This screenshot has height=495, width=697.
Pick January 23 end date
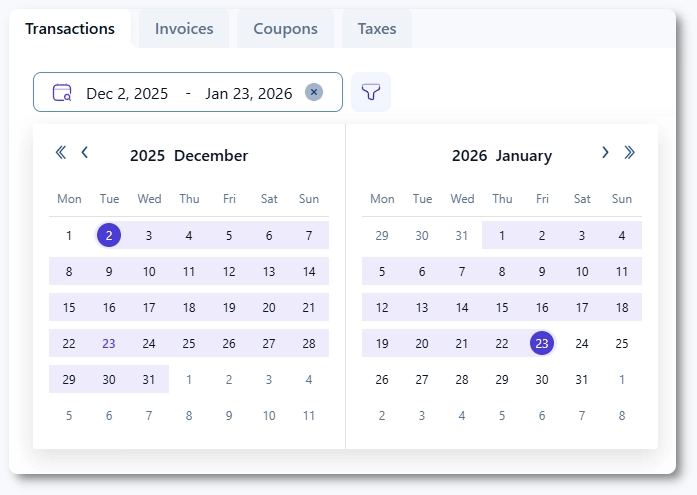point(542,344)
